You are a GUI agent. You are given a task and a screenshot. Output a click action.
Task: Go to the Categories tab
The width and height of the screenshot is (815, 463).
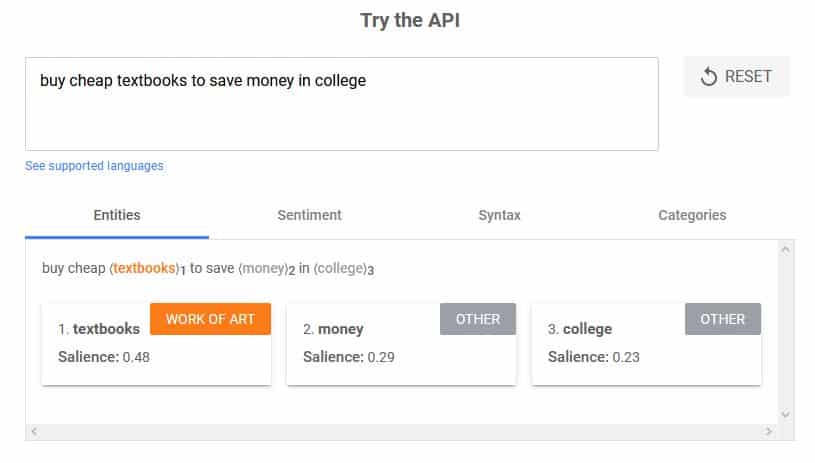coord(692,215)
